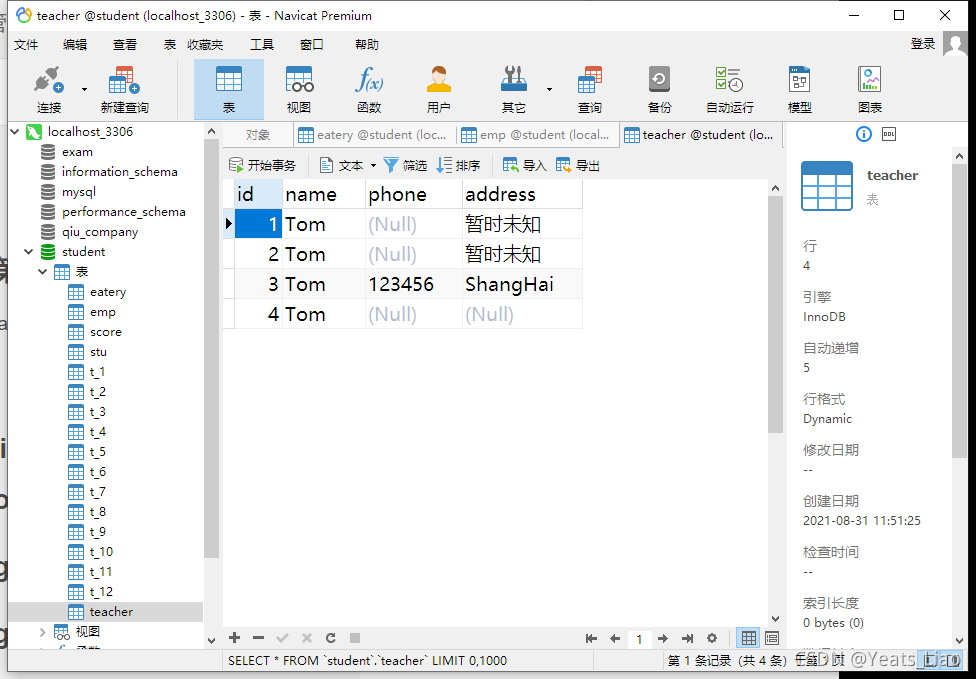Screen dimensions: 976x679
Task: Open the 工具 menu
Action: click(x=261, y=45)
